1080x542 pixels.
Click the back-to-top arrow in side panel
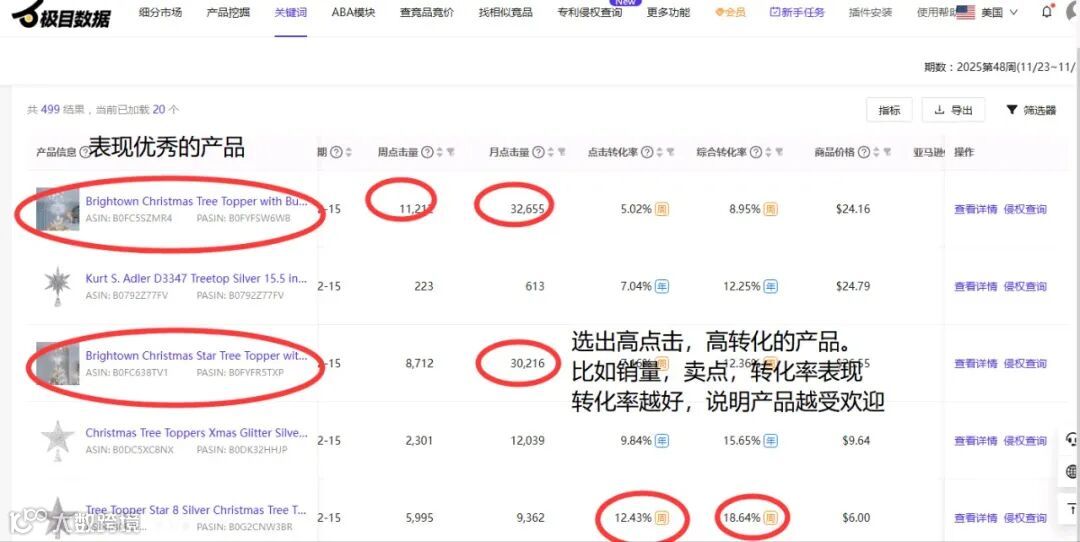click(1071, 508)
